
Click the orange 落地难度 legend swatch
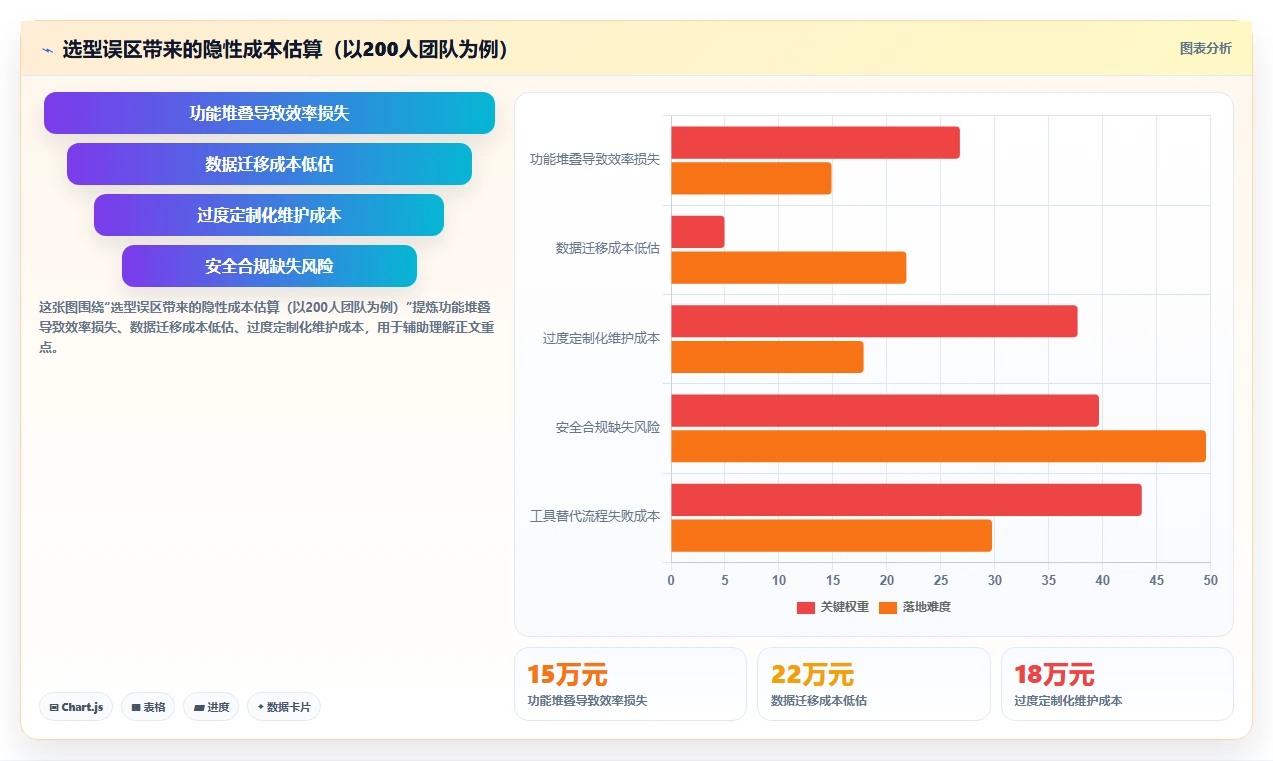888,607
